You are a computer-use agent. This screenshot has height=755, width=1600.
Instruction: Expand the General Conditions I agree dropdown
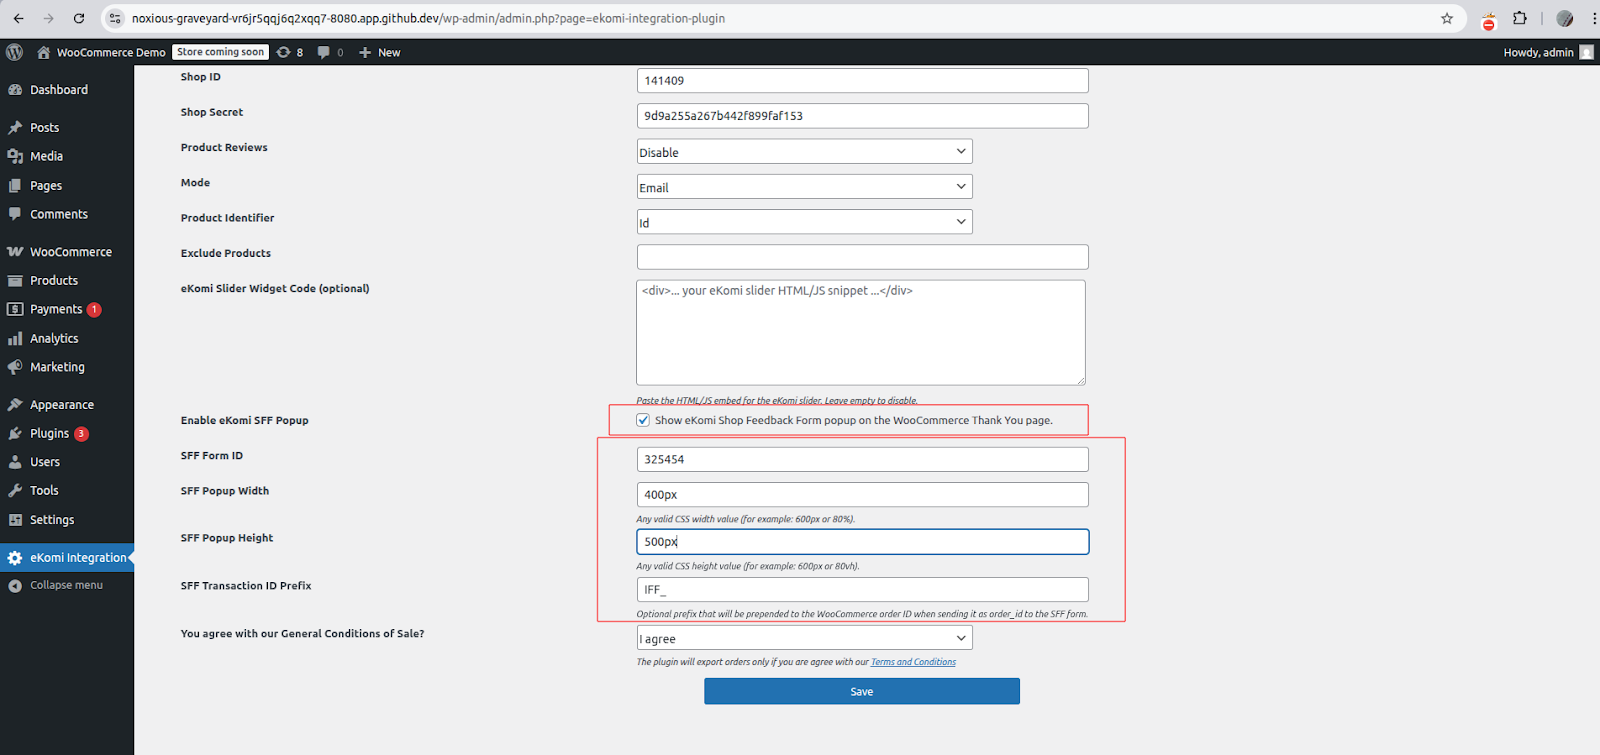804,638
